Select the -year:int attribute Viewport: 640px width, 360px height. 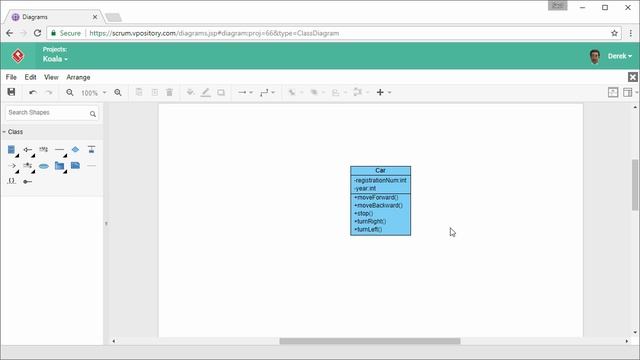(x=365, y=189)
